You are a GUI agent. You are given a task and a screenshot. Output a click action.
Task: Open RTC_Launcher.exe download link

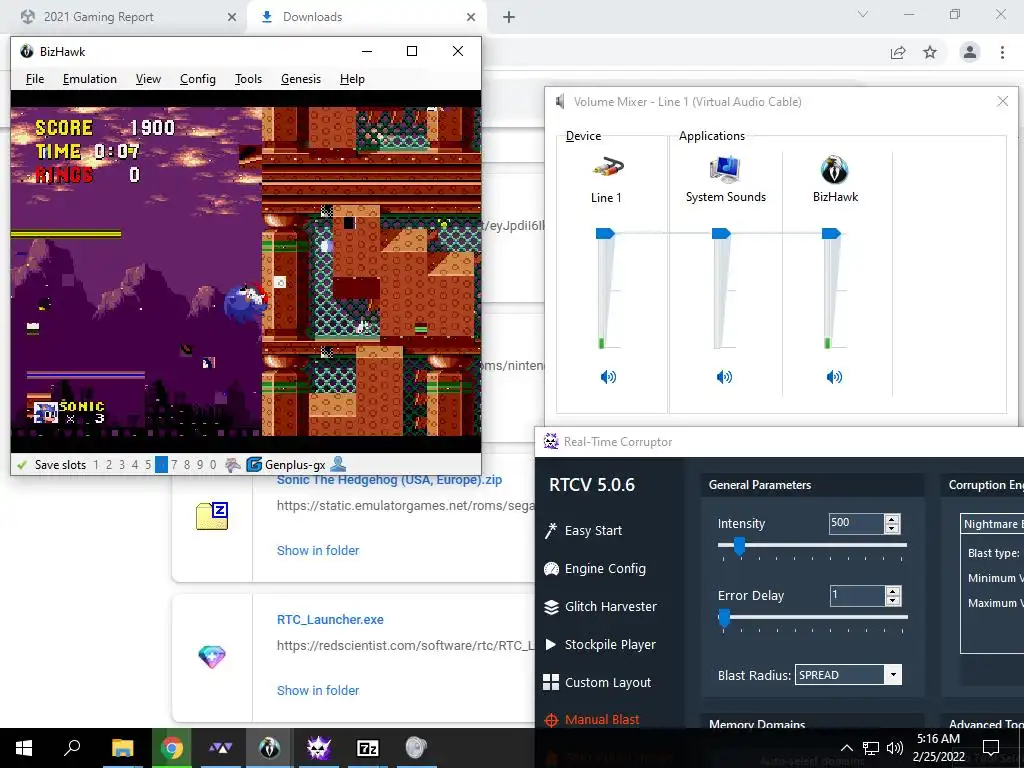coord(330,620)
